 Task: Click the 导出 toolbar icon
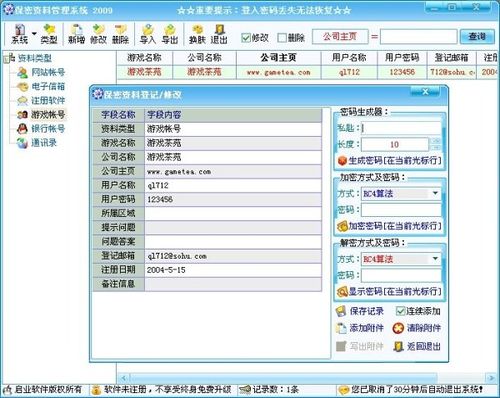(170, 34)
